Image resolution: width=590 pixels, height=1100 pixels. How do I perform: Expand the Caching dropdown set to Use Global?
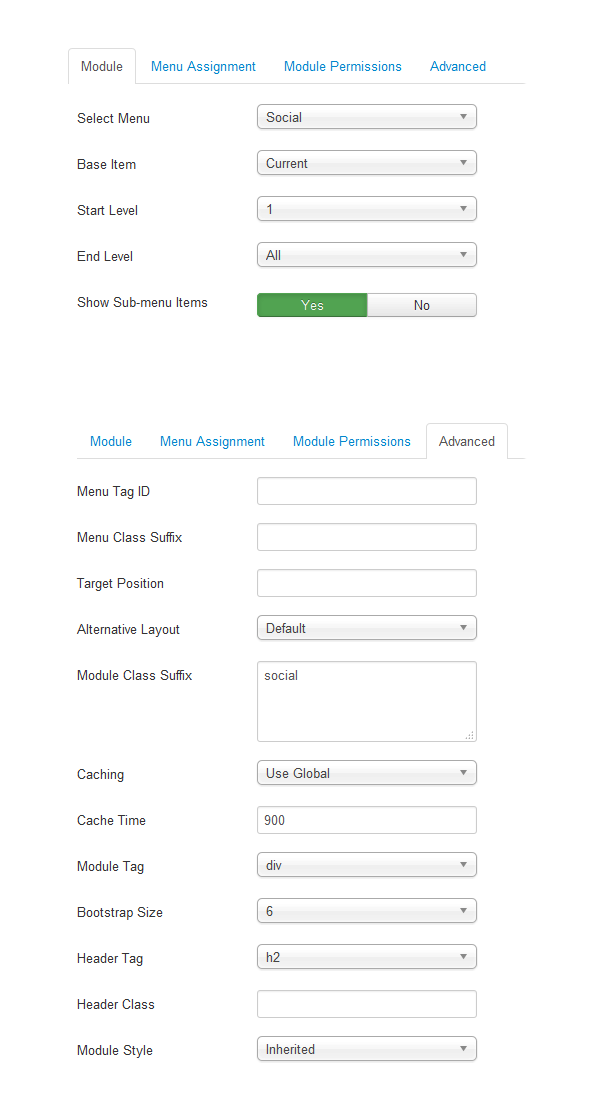click(366, 773)
